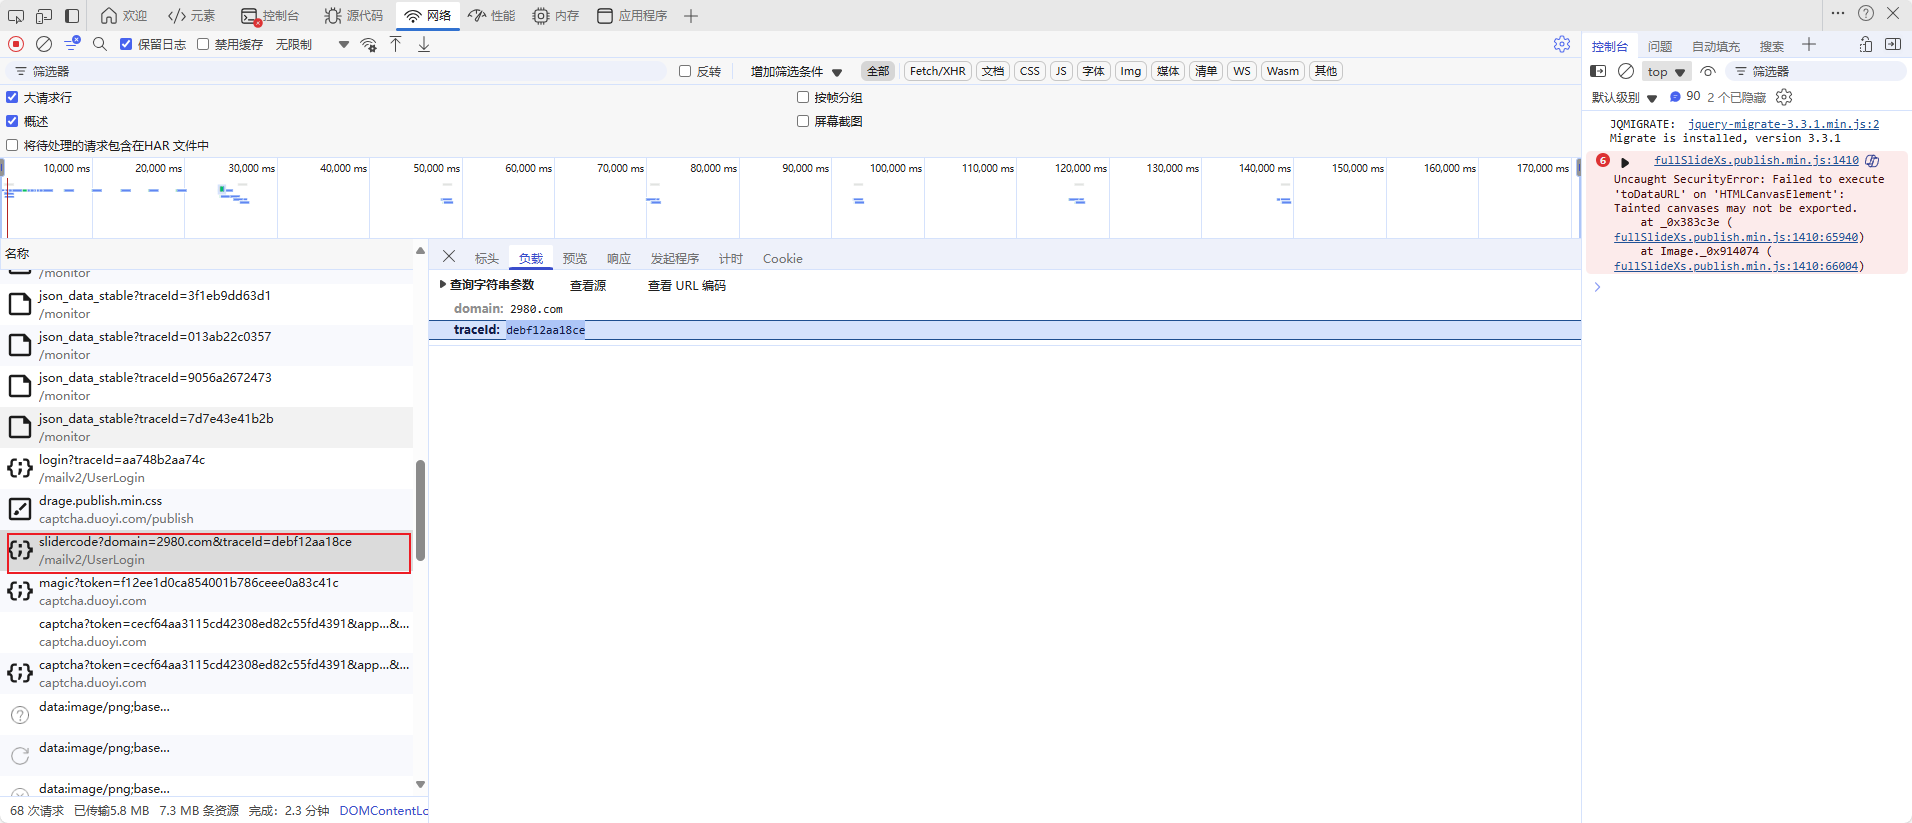
Task: Toggle the dock side panel icon
Action: point(72,15)
